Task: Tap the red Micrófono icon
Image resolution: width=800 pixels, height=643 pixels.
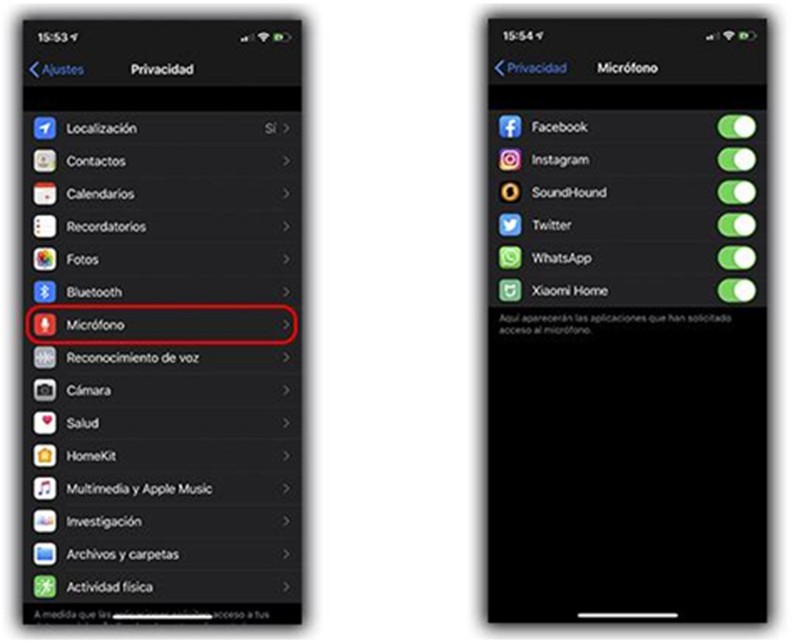Action: point(45,325)
